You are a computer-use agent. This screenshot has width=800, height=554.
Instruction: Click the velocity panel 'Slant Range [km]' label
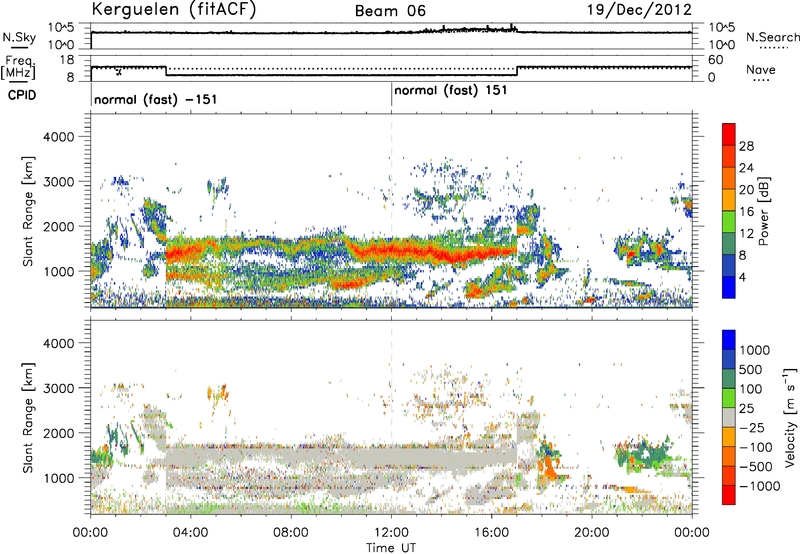pos(28,418)
